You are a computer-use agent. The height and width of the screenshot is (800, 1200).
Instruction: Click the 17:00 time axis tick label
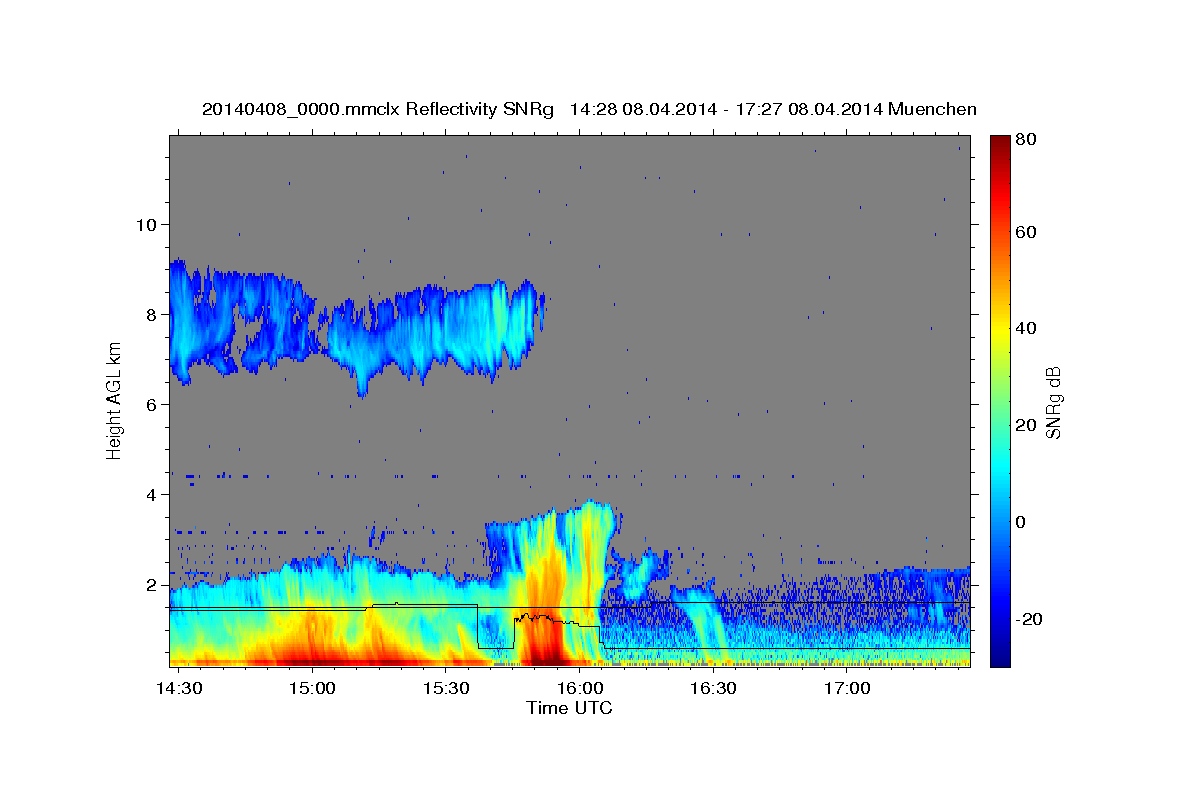coord(846,688)
